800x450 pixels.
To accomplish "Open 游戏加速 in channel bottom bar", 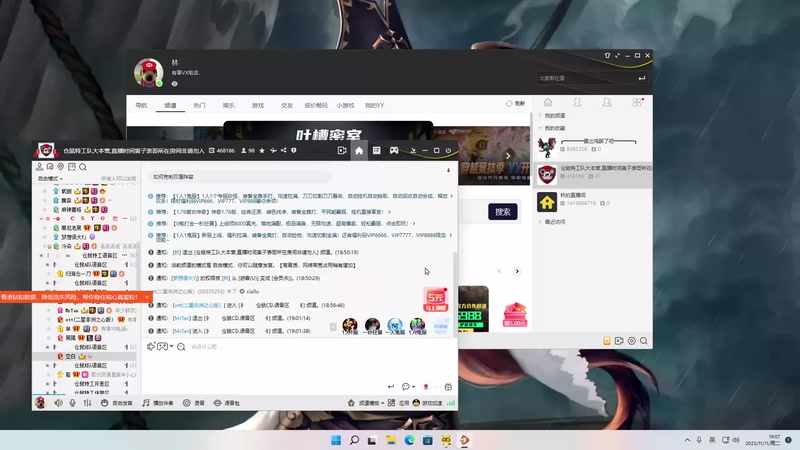I will (x=428, y=403).
